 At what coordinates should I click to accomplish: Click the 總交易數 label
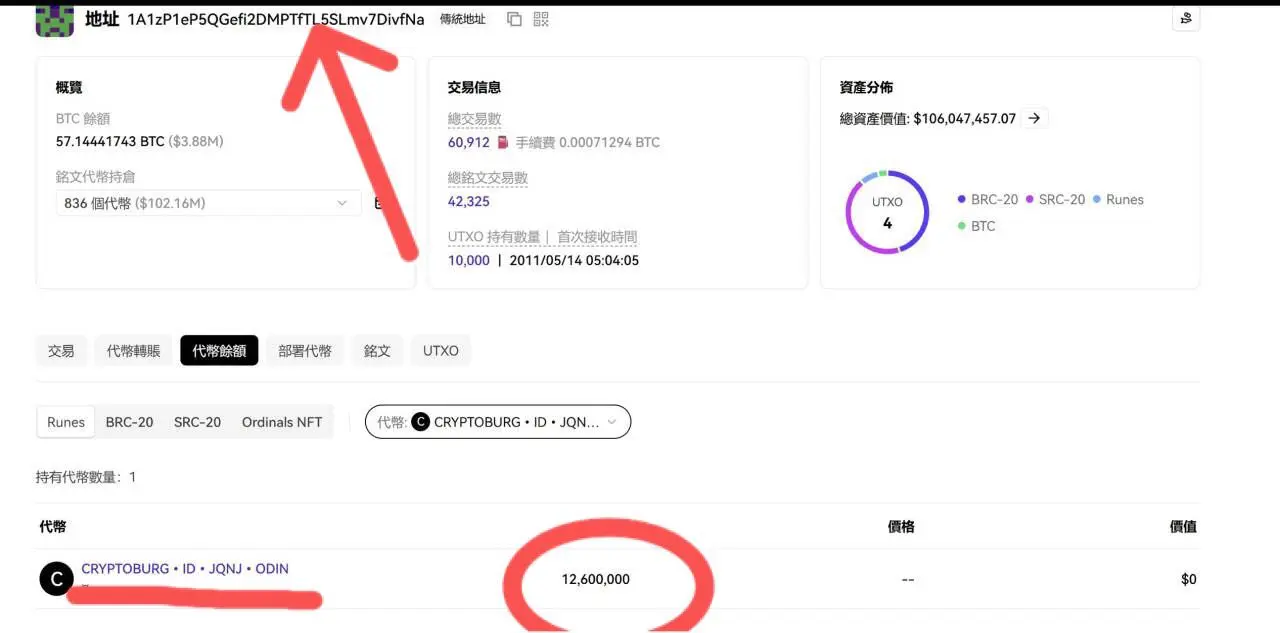(474, 119)
